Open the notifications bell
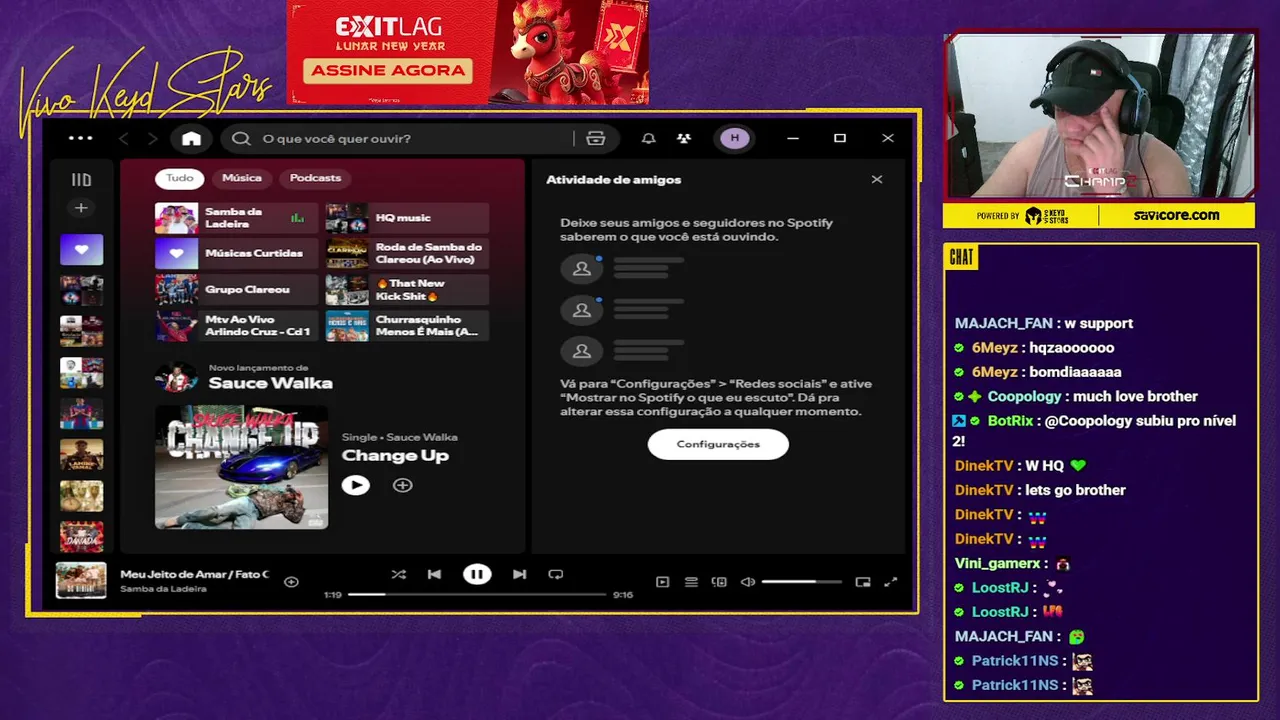Screen dimensions: 1280x720 648,138
